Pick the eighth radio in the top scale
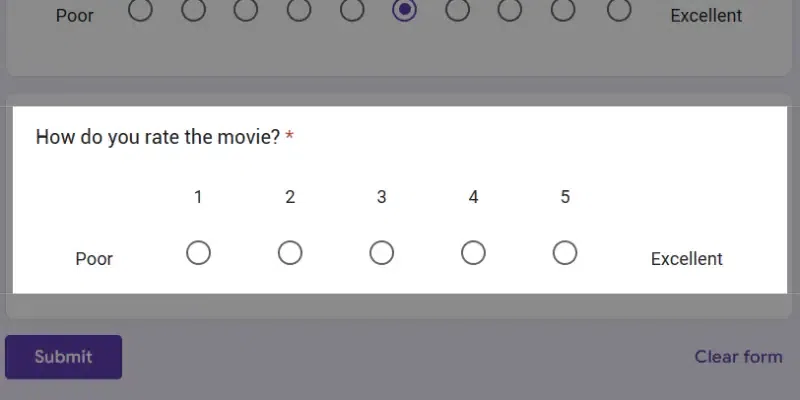 [510, 10]
